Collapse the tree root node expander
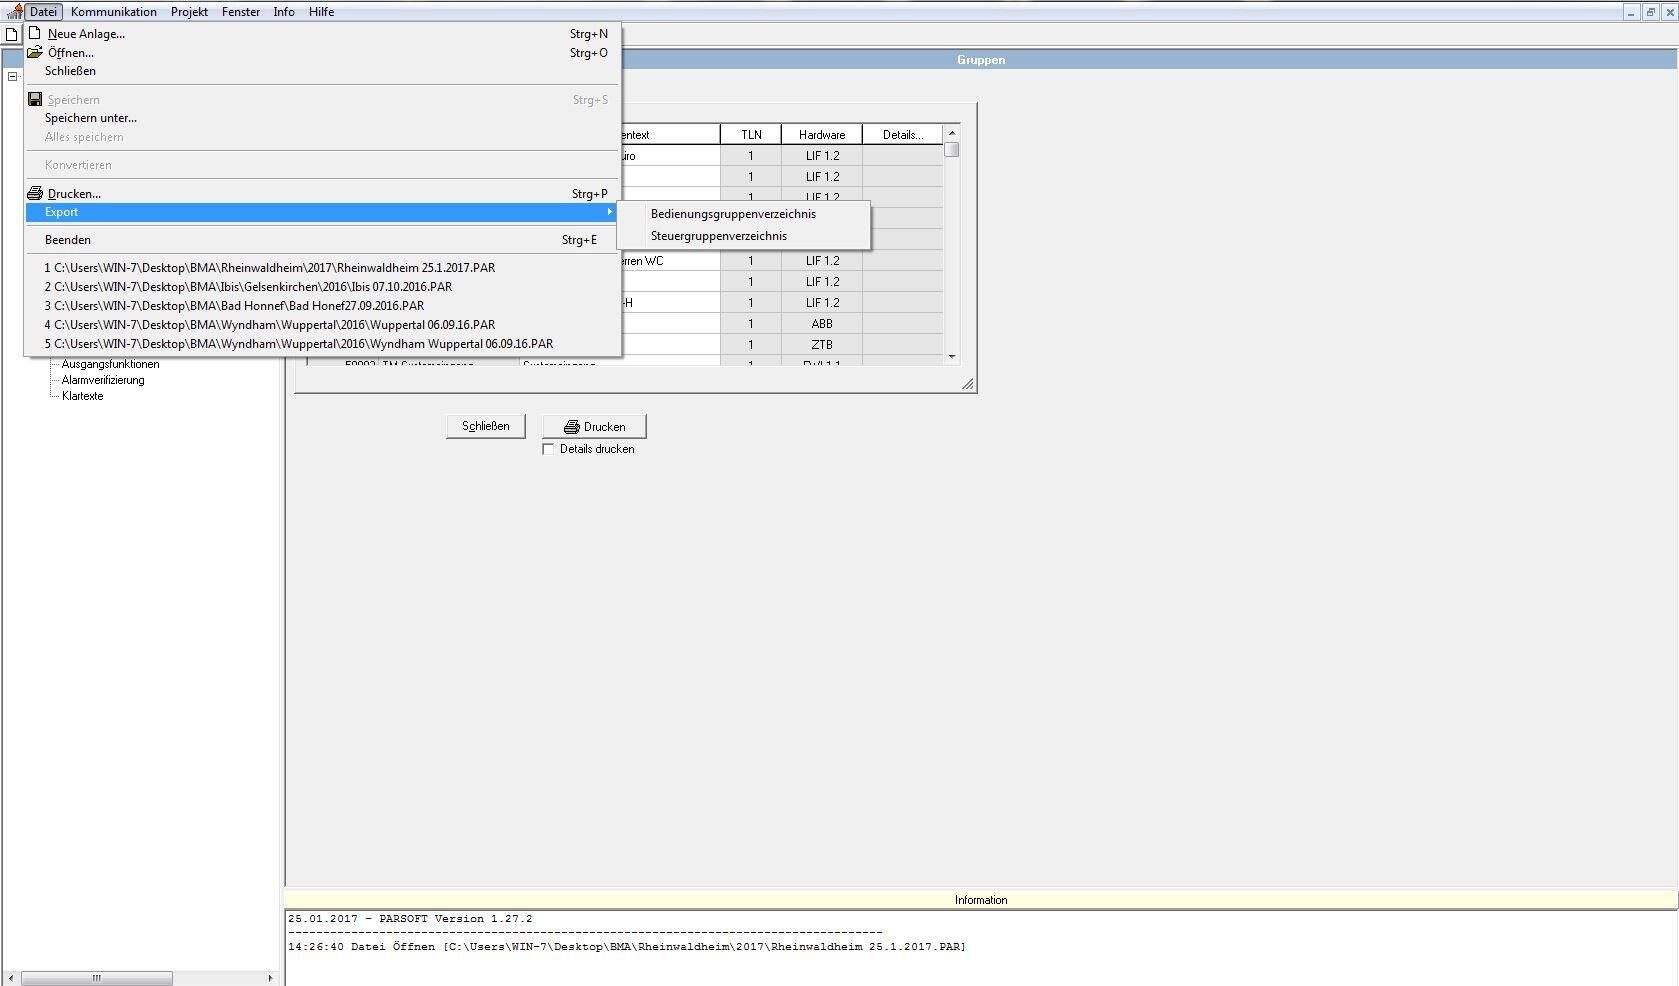 pyautogui.click(x=13, y=76)
